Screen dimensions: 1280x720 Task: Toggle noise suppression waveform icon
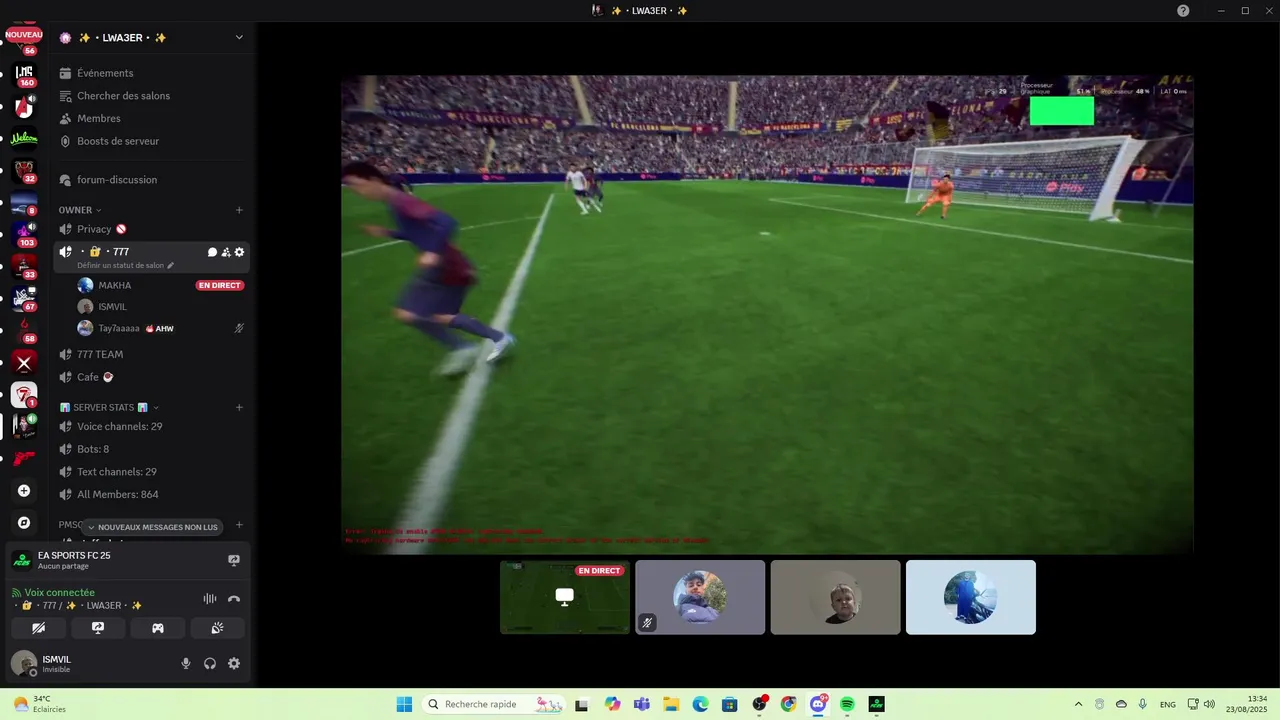click(210, 599)
